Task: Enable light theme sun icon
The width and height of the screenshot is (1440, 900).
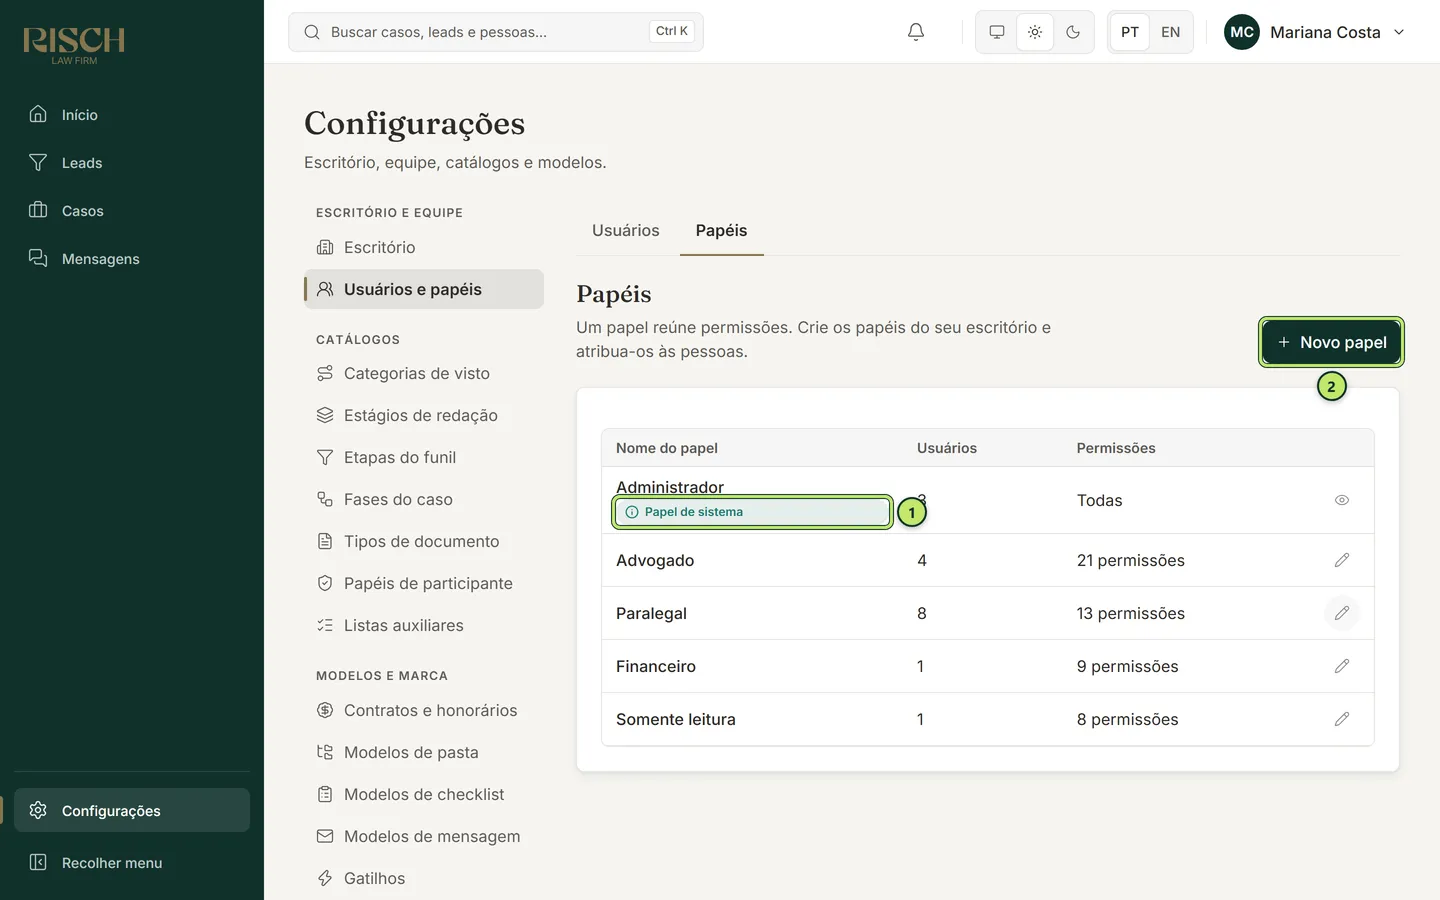Action: [x=1035, y=32]
